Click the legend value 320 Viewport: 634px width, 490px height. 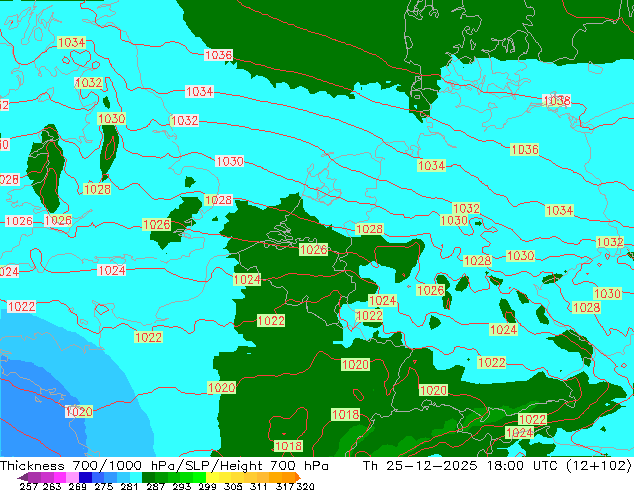(x=305, y=486)
